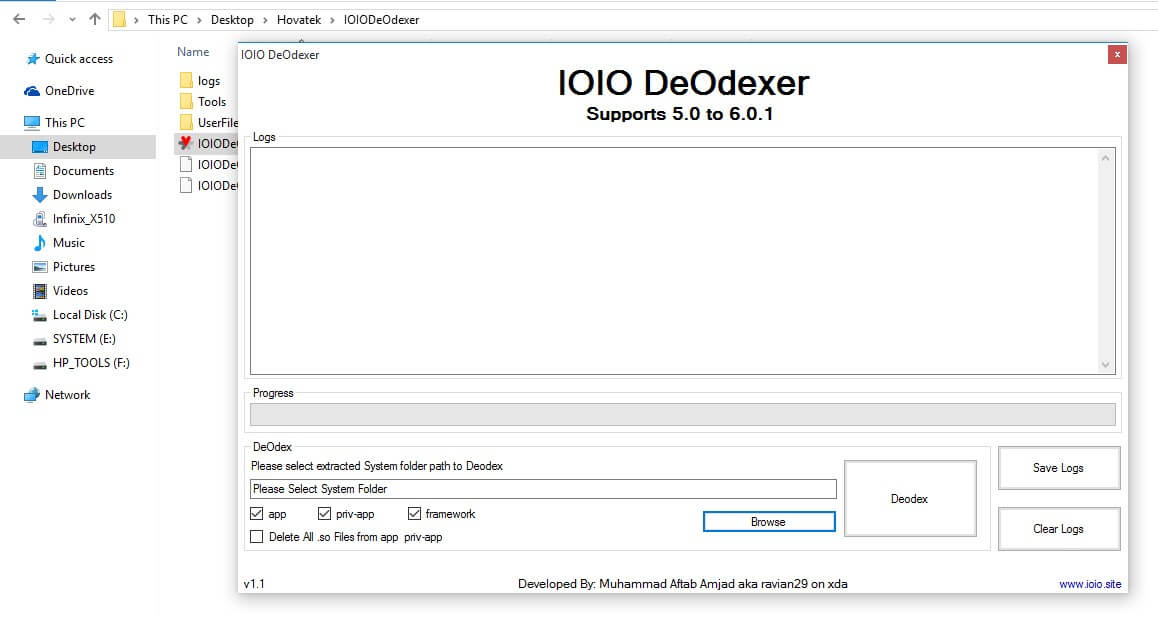Viewport: 1158px width, 619px height.
Task: Click the Up arrow navigation icon
Action: tap(95, 19)
